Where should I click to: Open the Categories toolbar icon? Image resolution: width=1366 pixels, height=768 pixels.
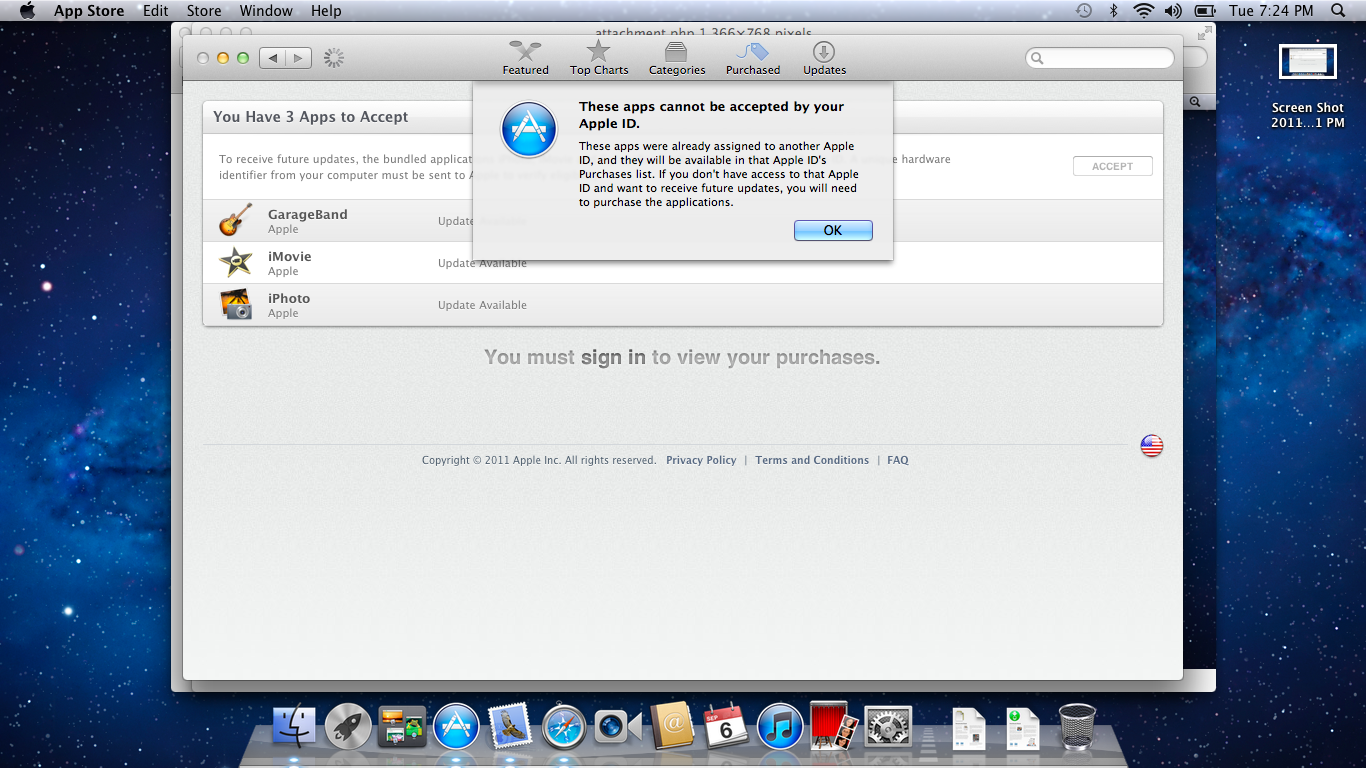677,58
